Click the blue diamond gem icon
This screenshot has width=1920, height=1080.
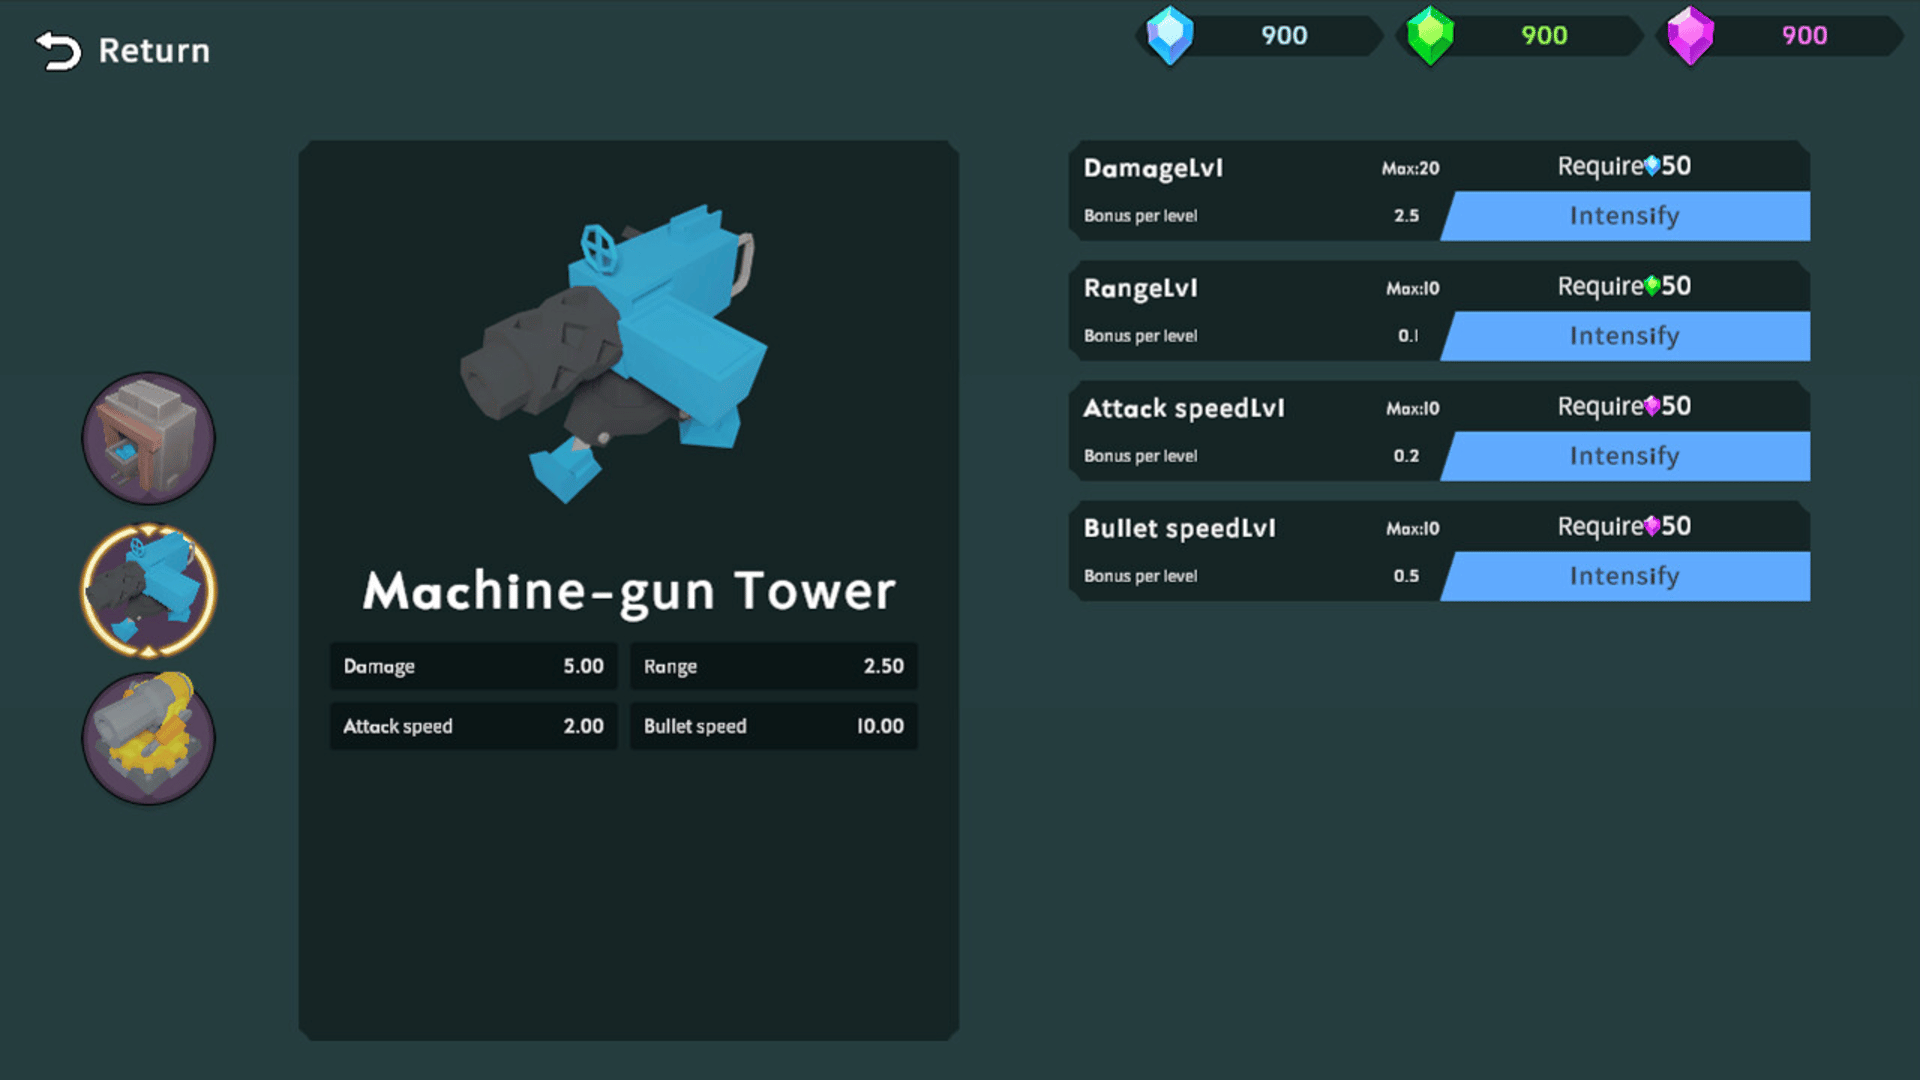click(1169, 36)
